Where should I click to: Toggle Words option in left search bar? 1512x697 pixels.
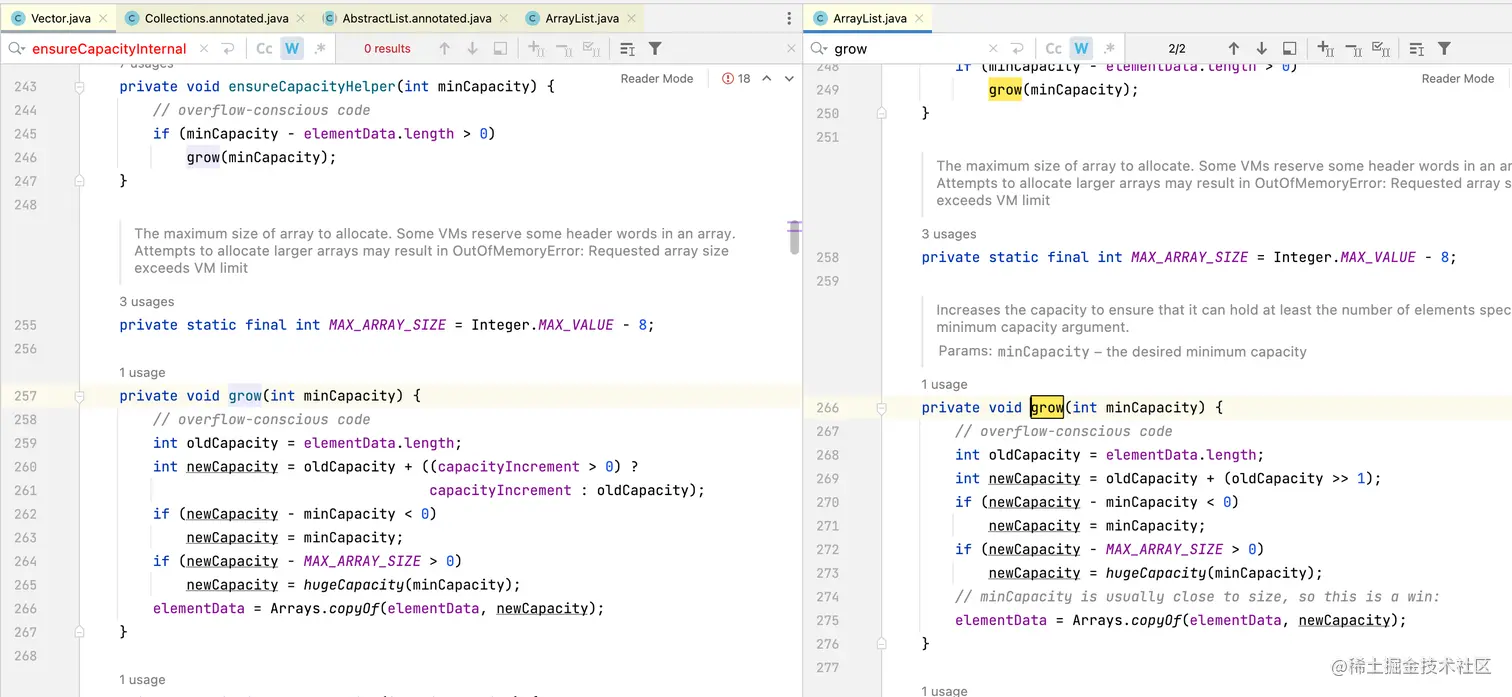[292, 48]
